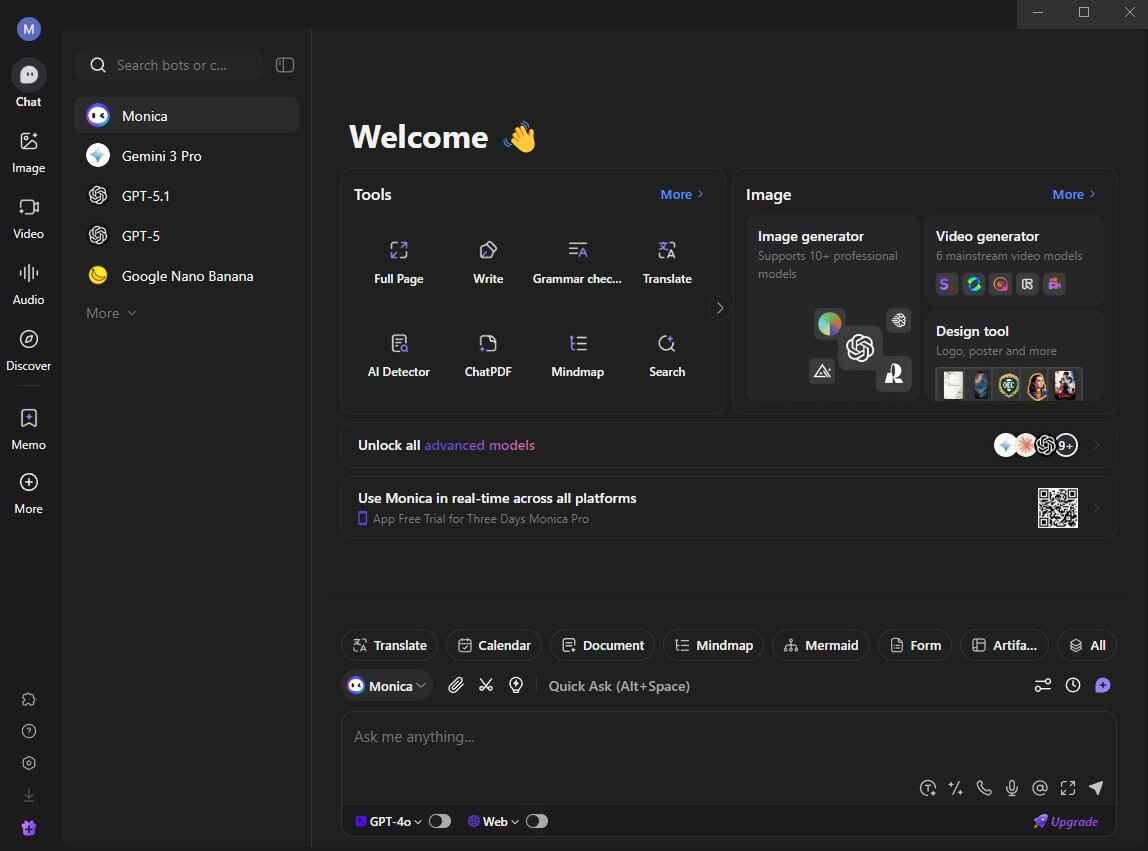Launch the AI Detector tool

pyautogui.click(x=399, y=355)
